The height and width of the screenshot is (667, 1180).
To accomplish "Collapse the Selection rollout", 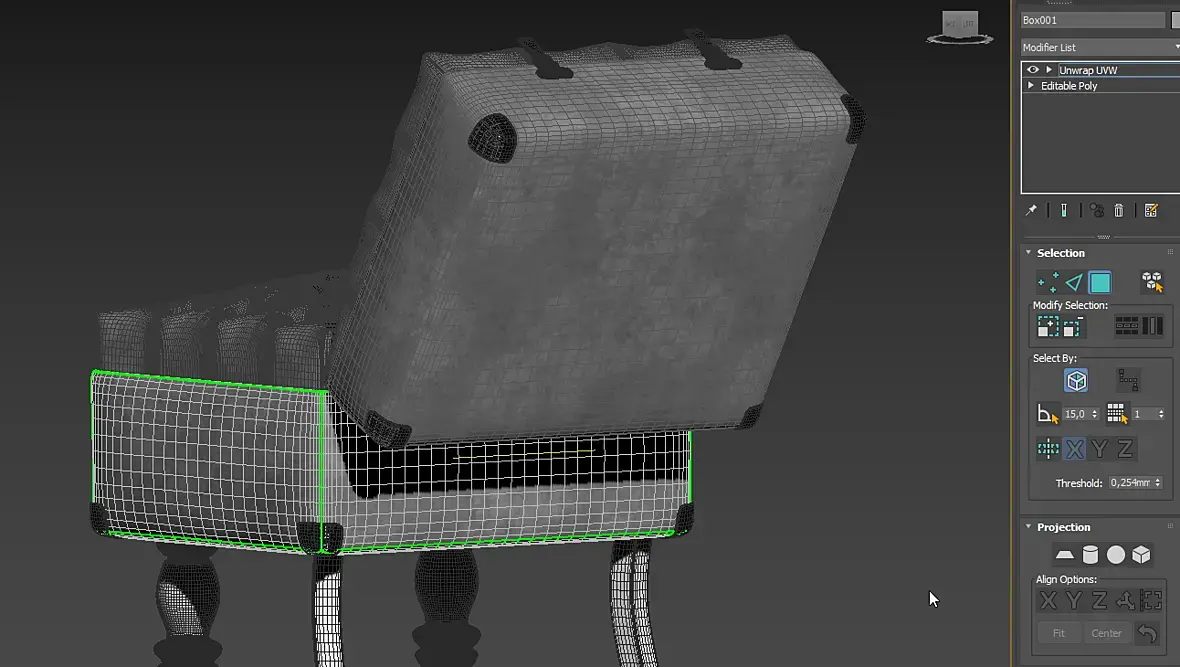I will coord(1029,253).
